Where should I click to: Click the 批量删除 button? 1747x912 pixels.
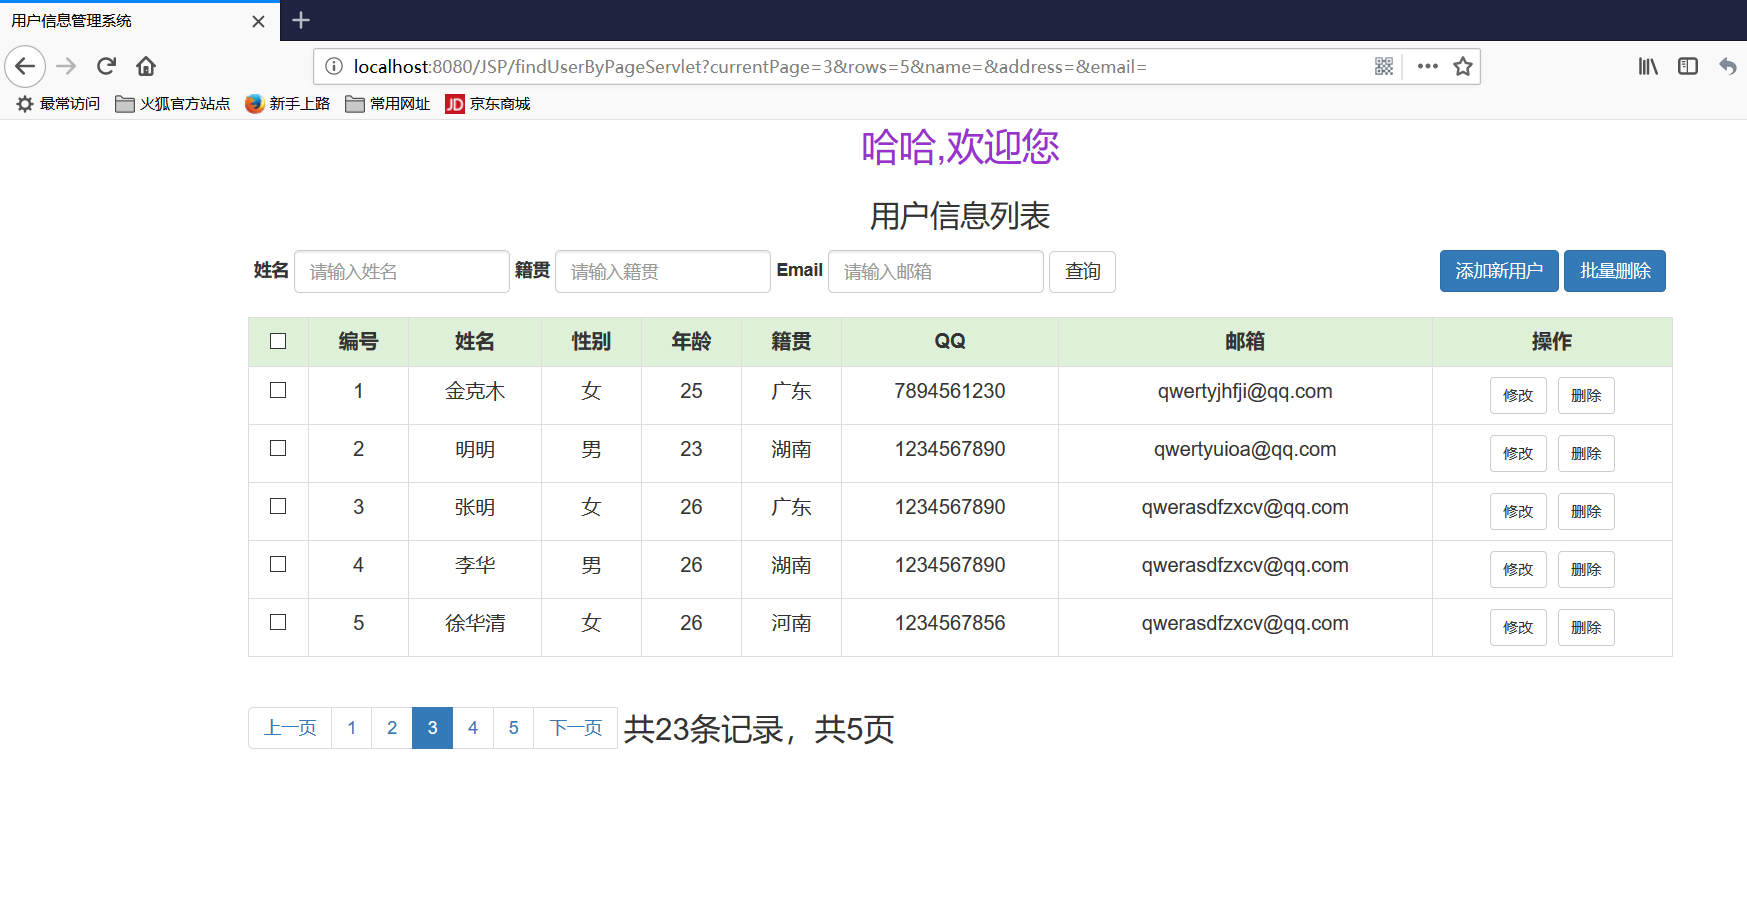pyautogui.click(x=1614, y=270)
